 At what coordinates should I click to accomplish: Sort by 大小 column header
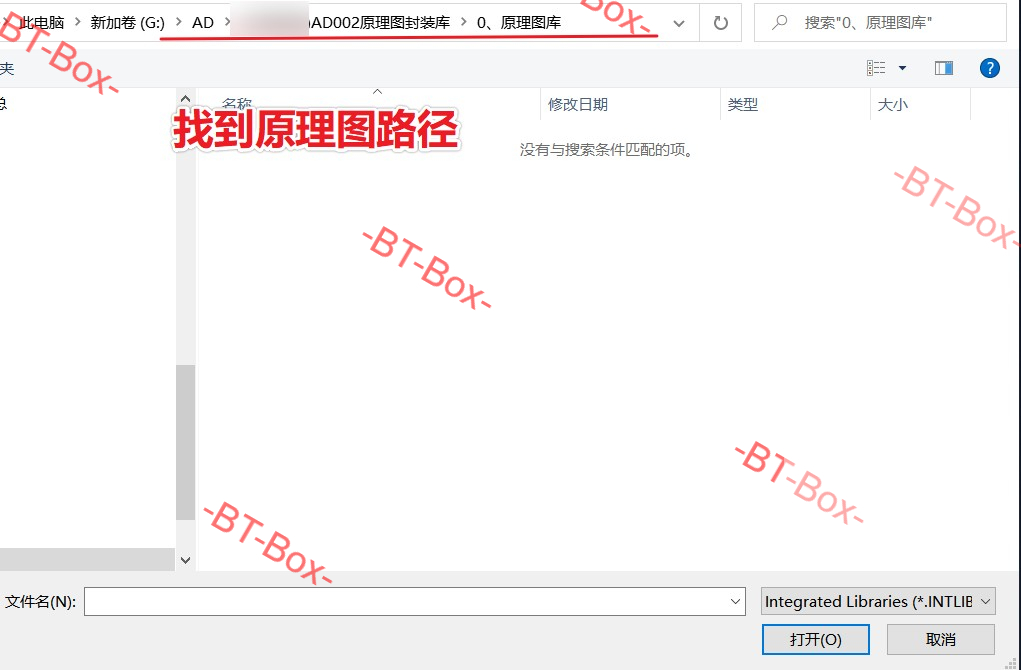[x=920, y=104]
